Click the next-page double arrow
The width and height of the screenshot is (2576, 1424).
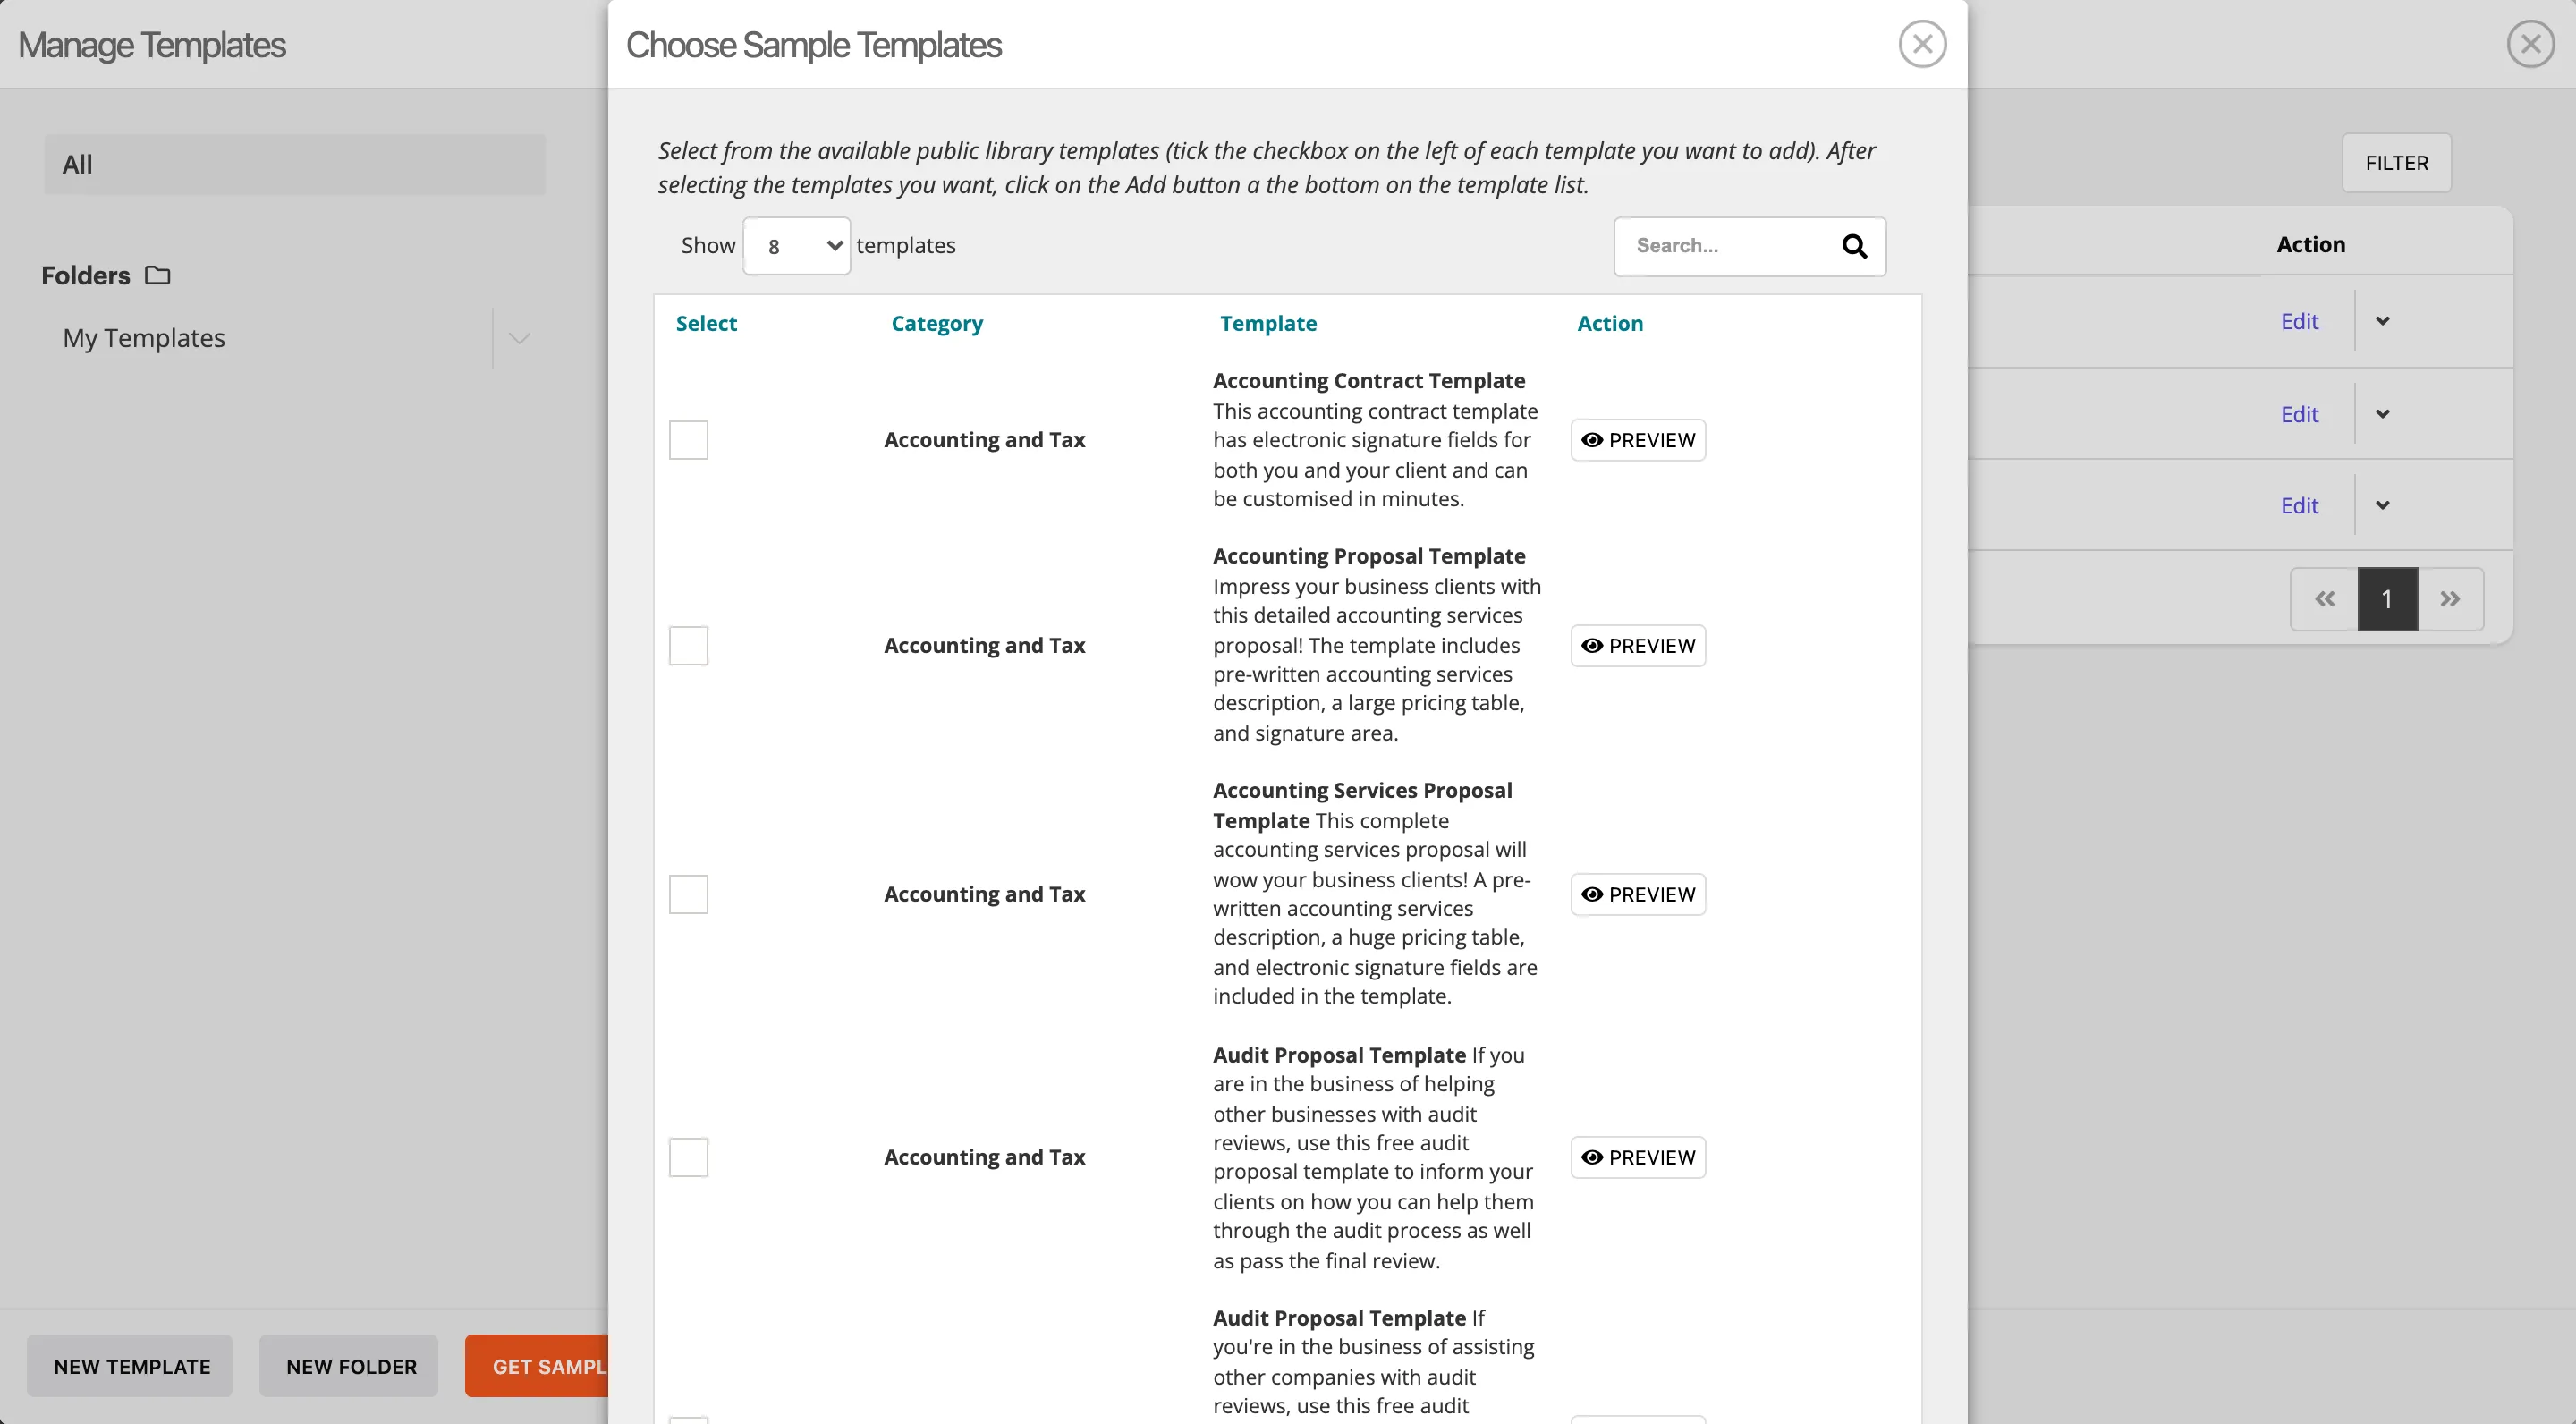point(2451,598)
